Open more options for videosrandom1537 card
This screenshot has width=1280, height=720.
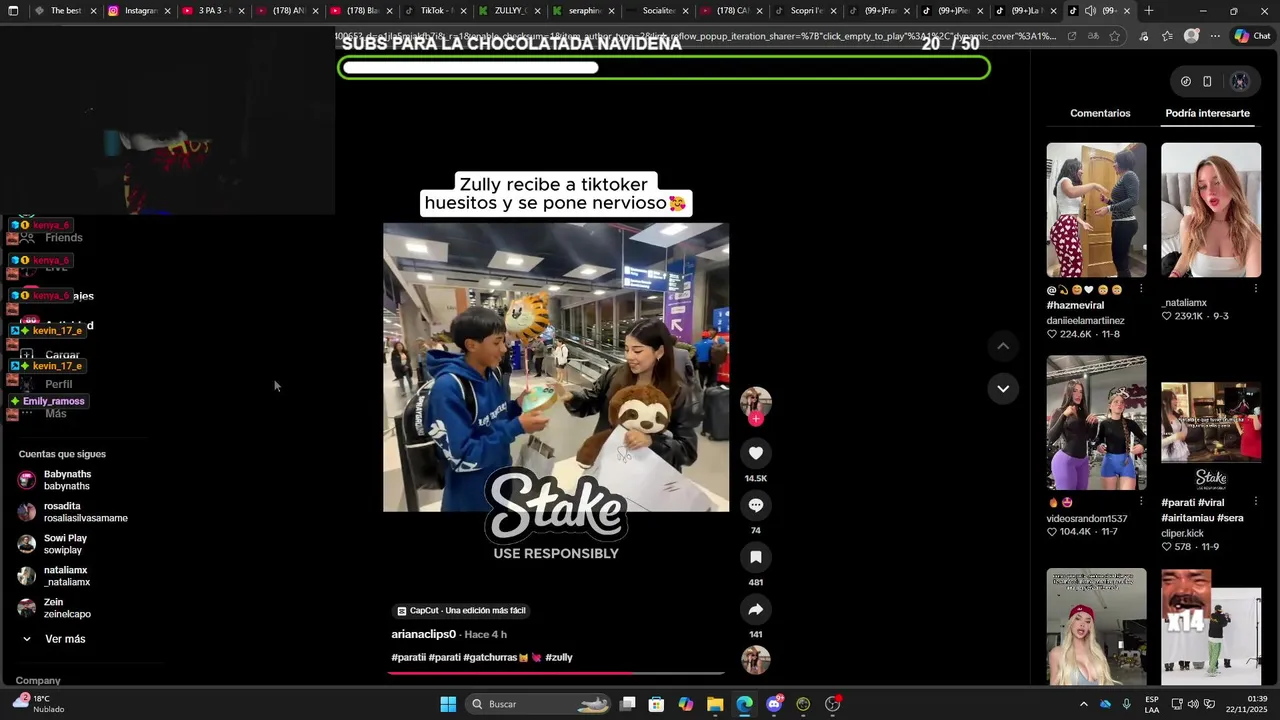tap(1141, 502)
